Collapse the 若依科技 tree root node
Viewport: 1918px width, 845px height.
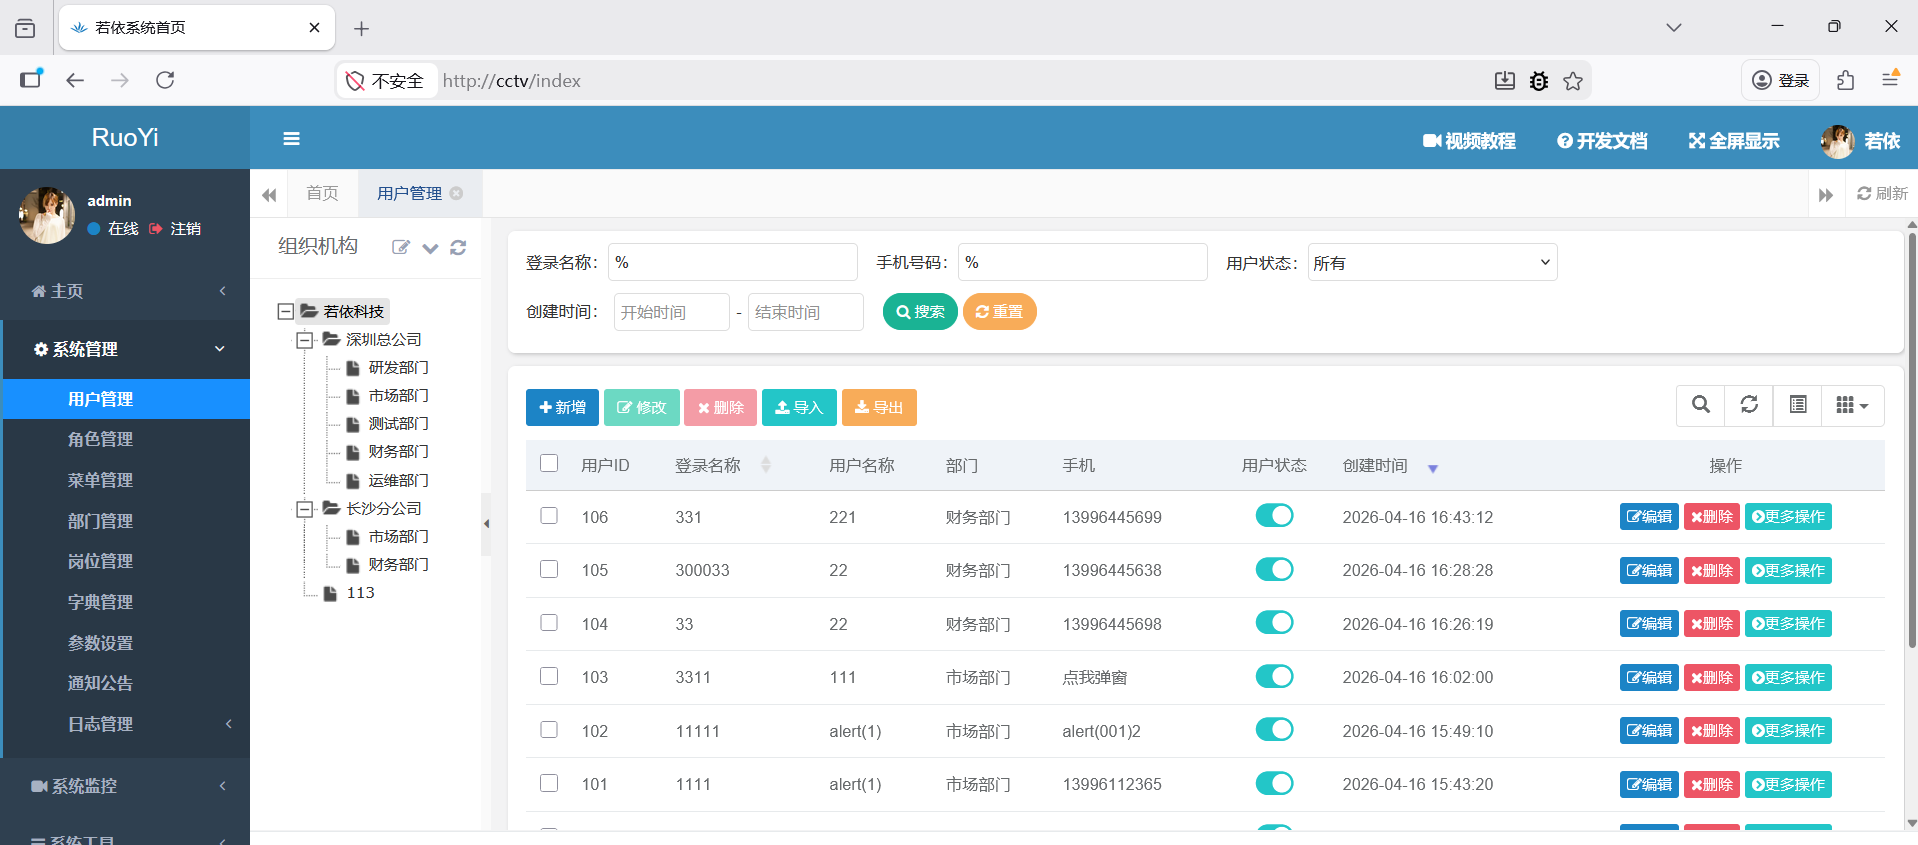[x=285, y=312]
